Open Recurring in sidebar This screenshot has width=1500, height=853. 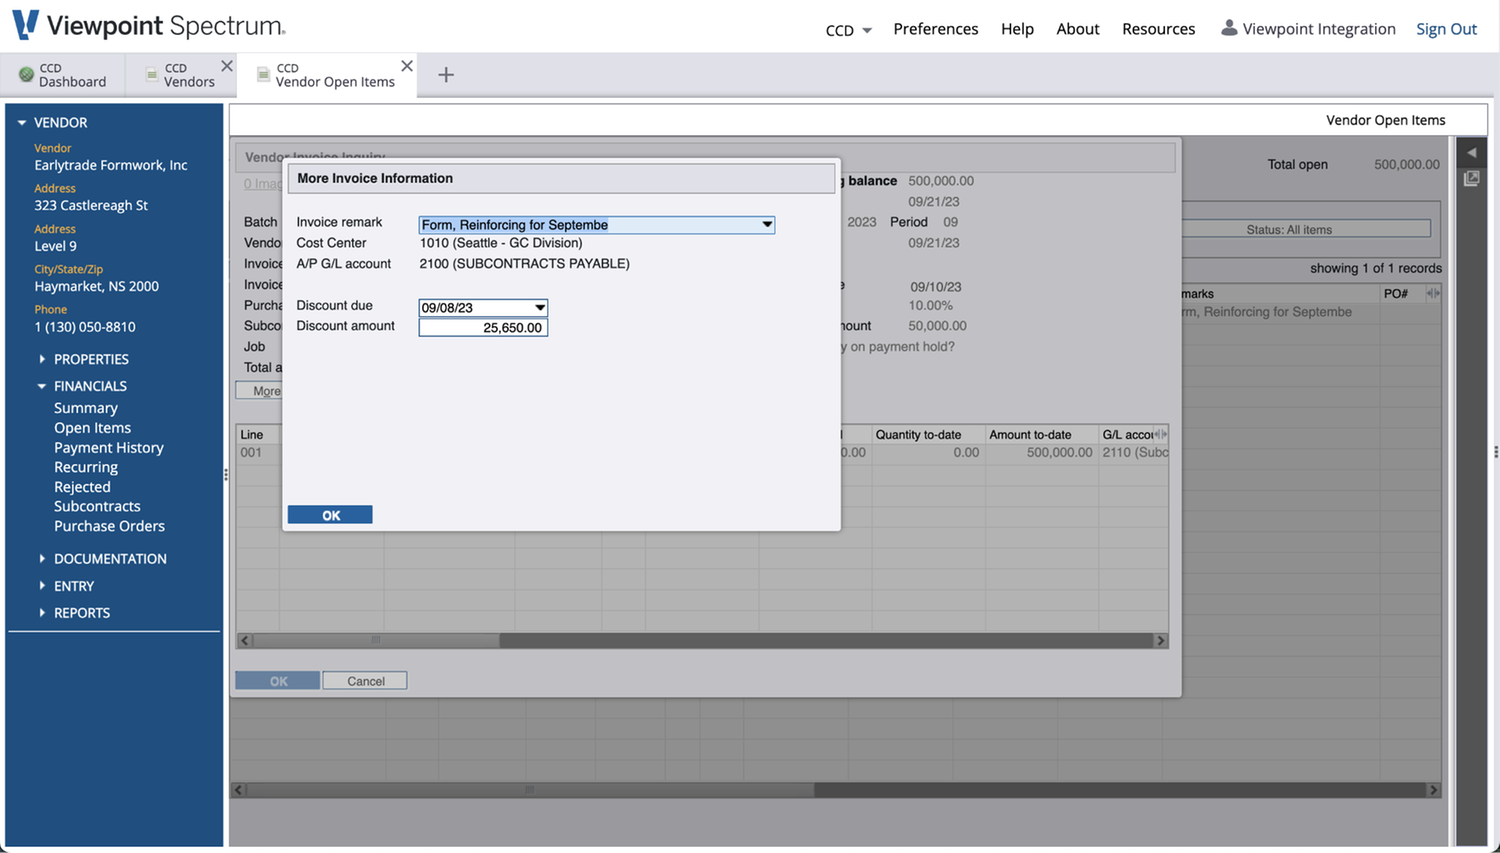[86, 467]
